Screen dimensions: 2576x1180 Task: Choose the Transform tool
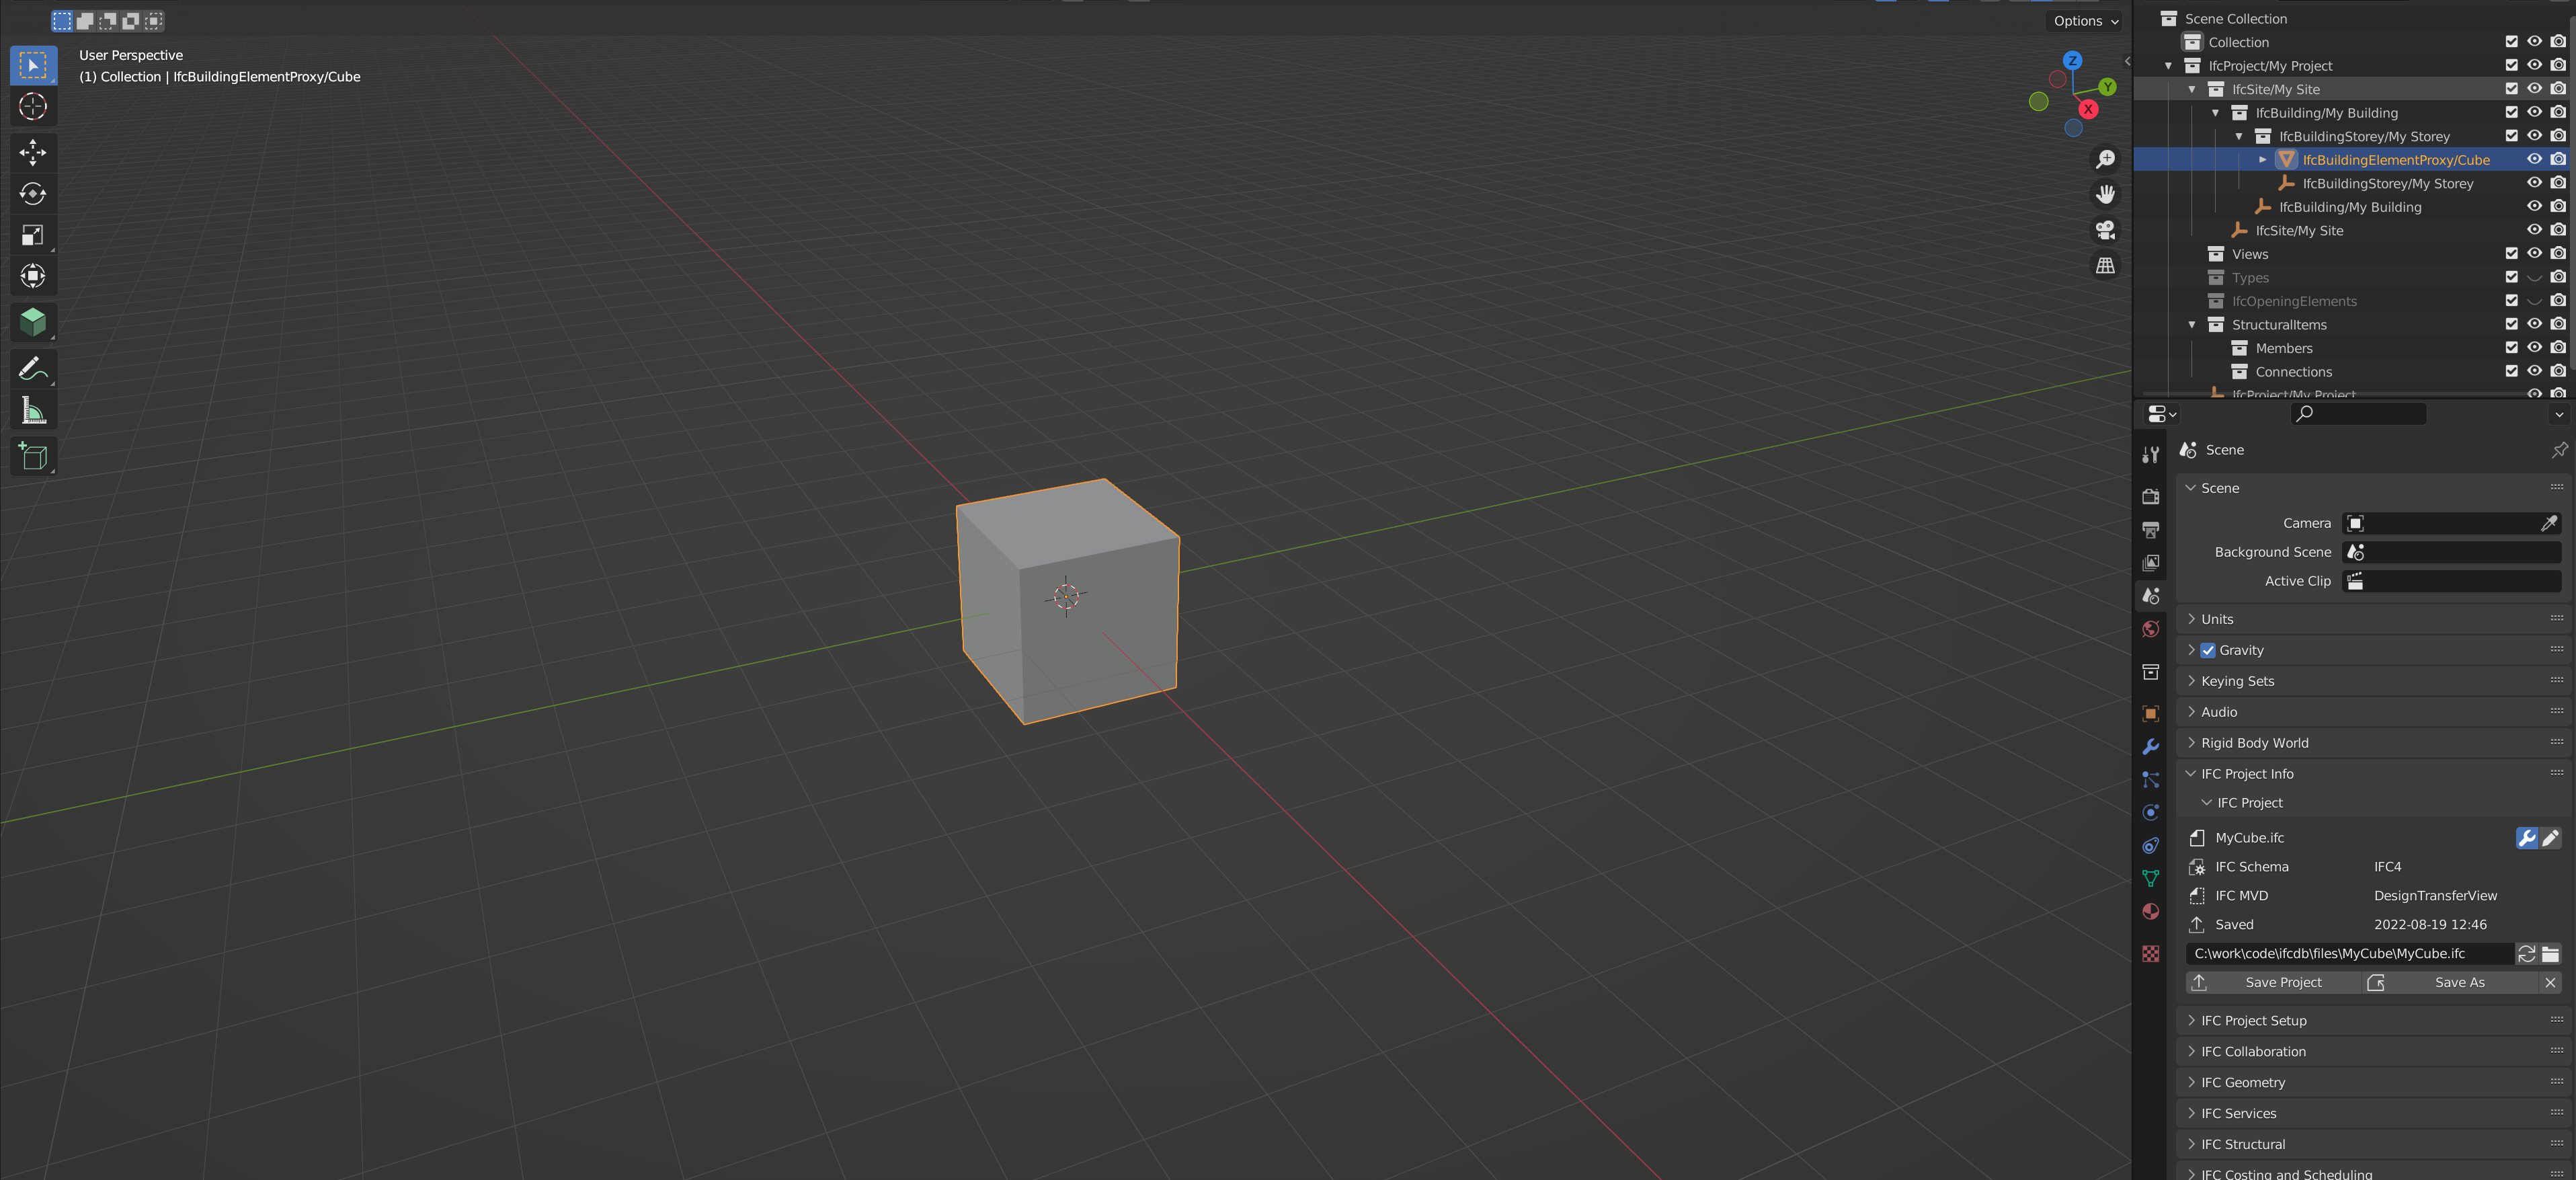[33, 276]
